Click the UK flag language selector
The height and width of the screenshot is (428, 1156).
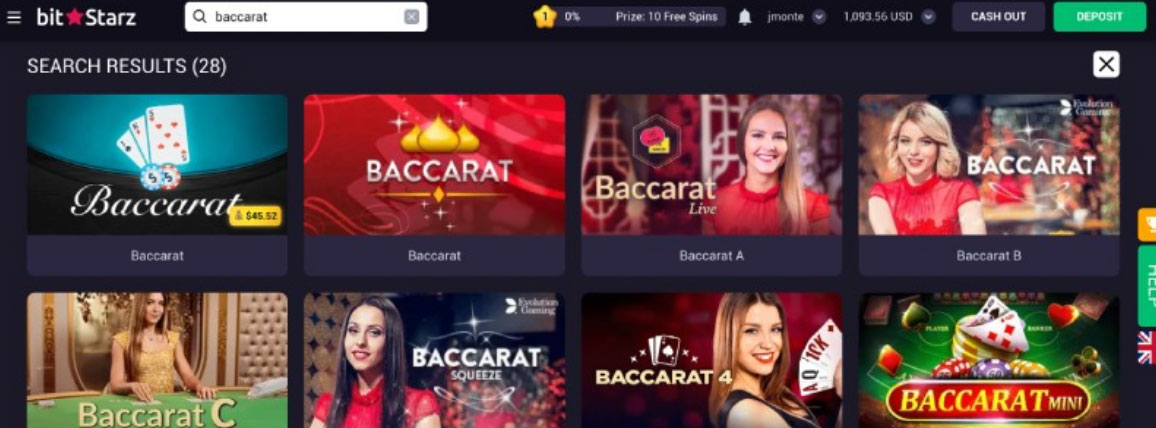tap(1147, 347)
